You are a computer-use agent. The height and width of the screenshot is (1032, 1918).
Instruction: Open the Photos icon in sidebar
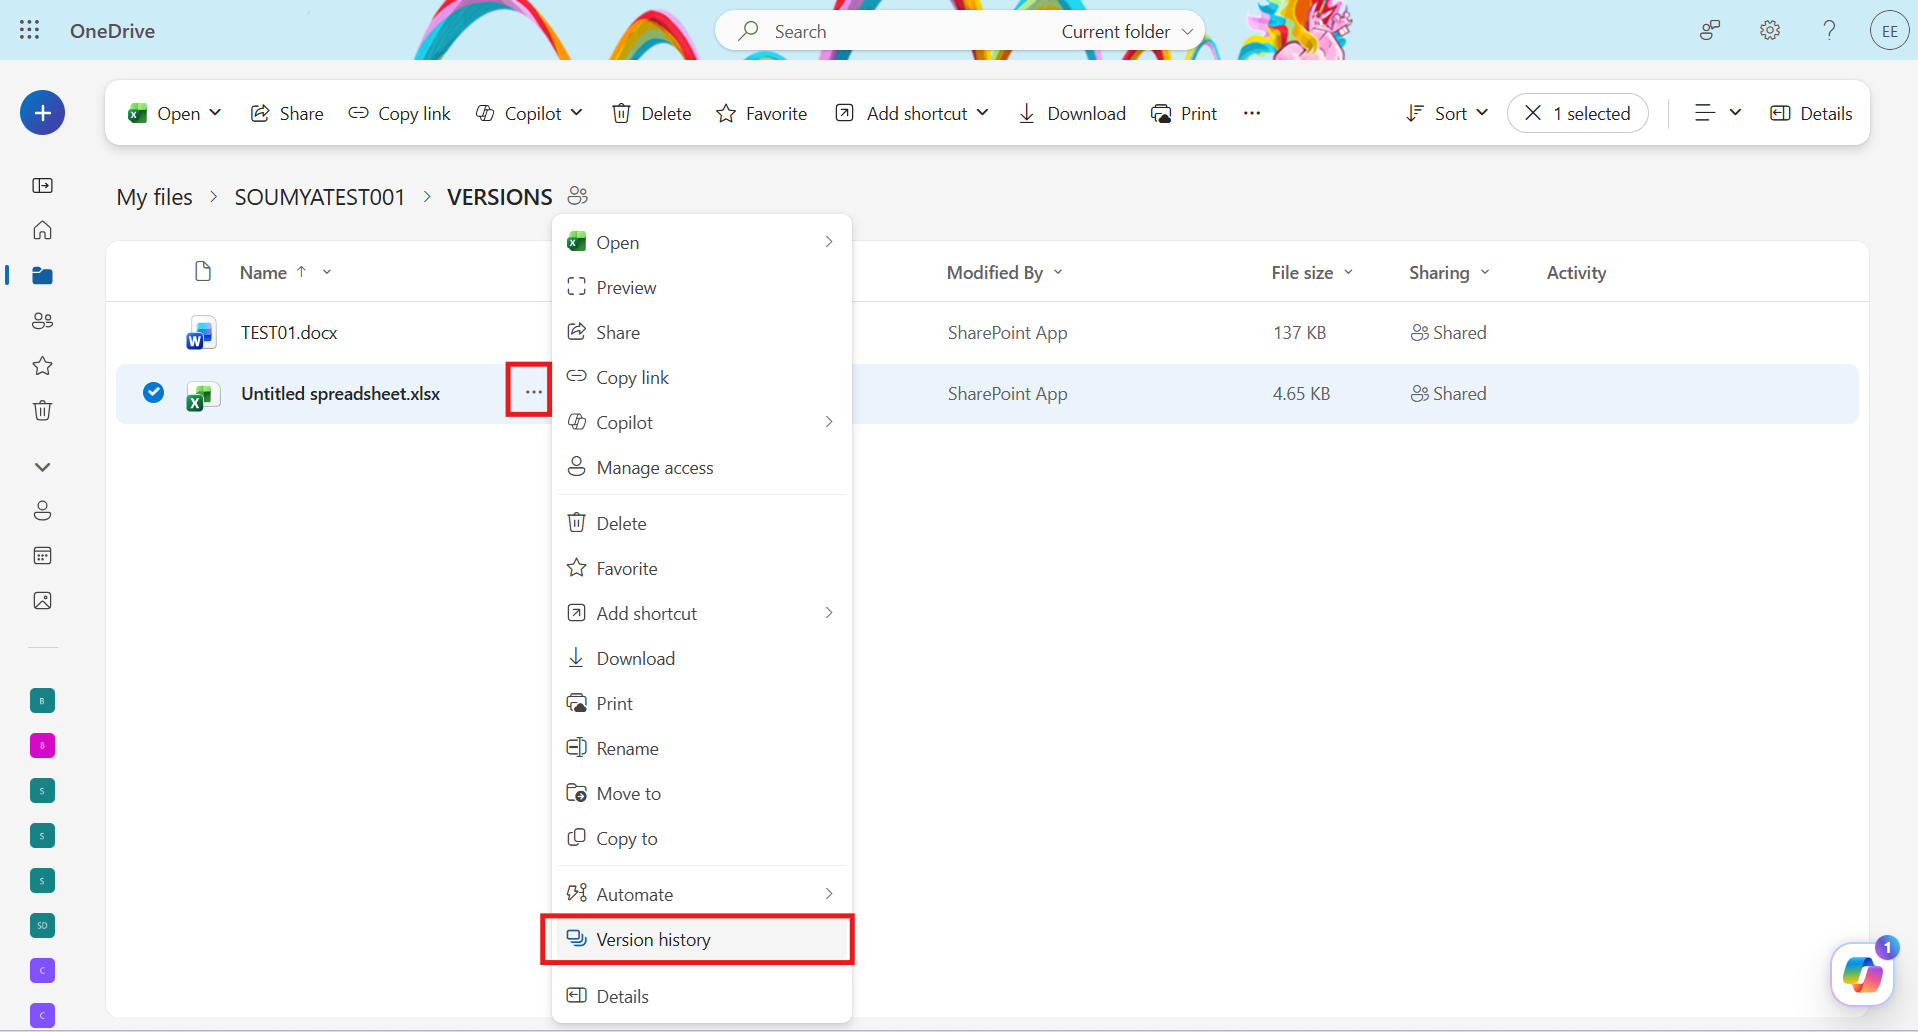[42, 600]
